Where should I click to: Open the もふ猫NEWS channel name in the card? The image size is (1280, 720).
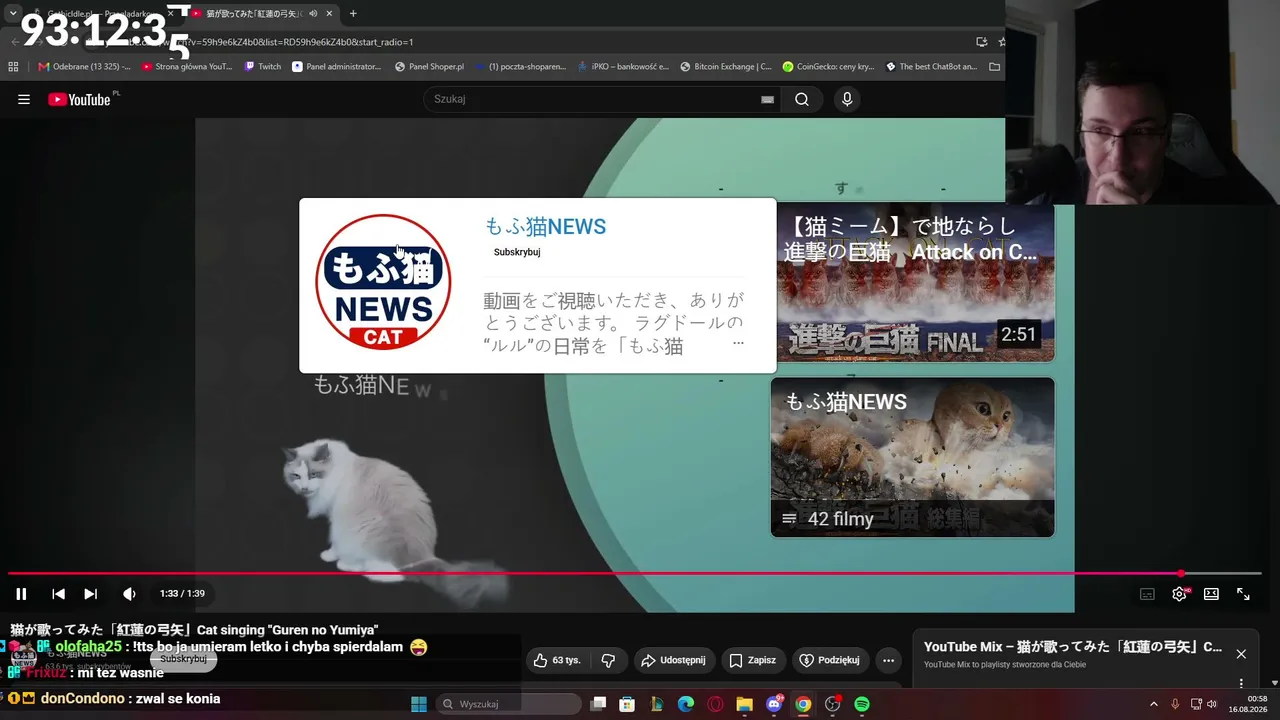pos(545,227)
